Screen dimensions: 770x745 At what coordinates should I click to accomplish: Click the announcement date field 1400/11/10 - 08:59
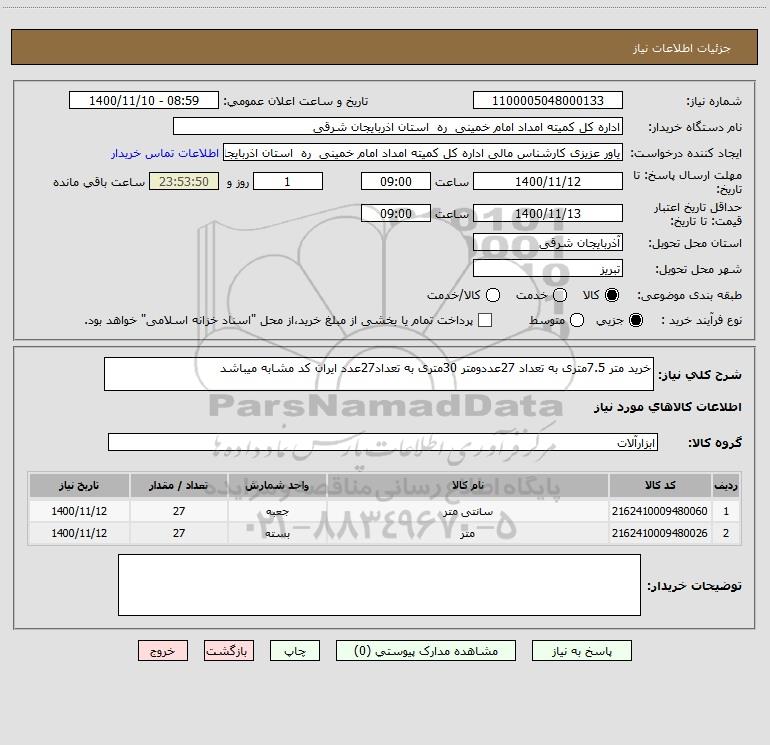click(x=143, y=100)
